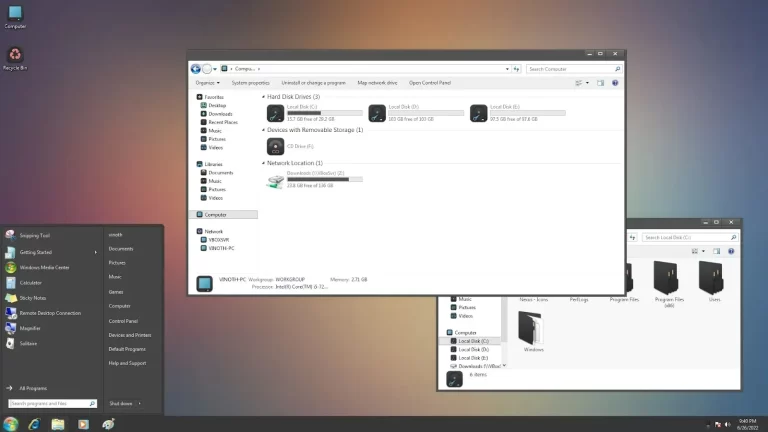Open Help and Support in Start menu
This screenshot has width=768, height=432.
point(127,363)
